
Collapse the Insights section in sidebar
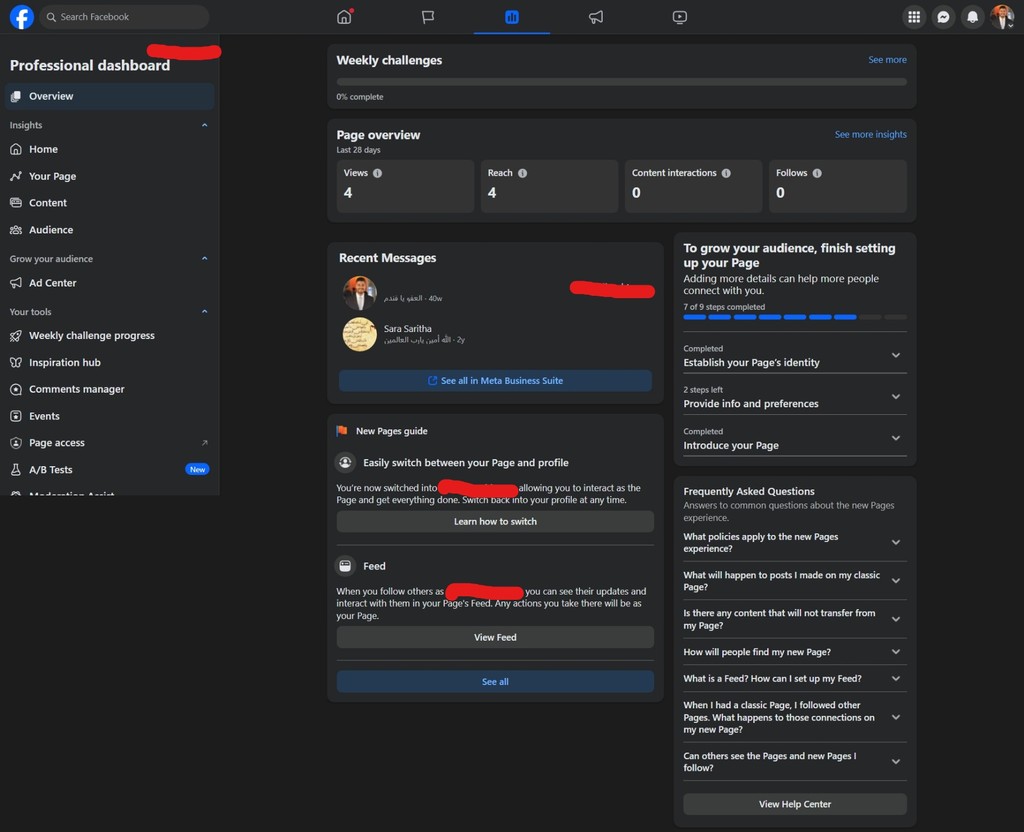[205, 125]
